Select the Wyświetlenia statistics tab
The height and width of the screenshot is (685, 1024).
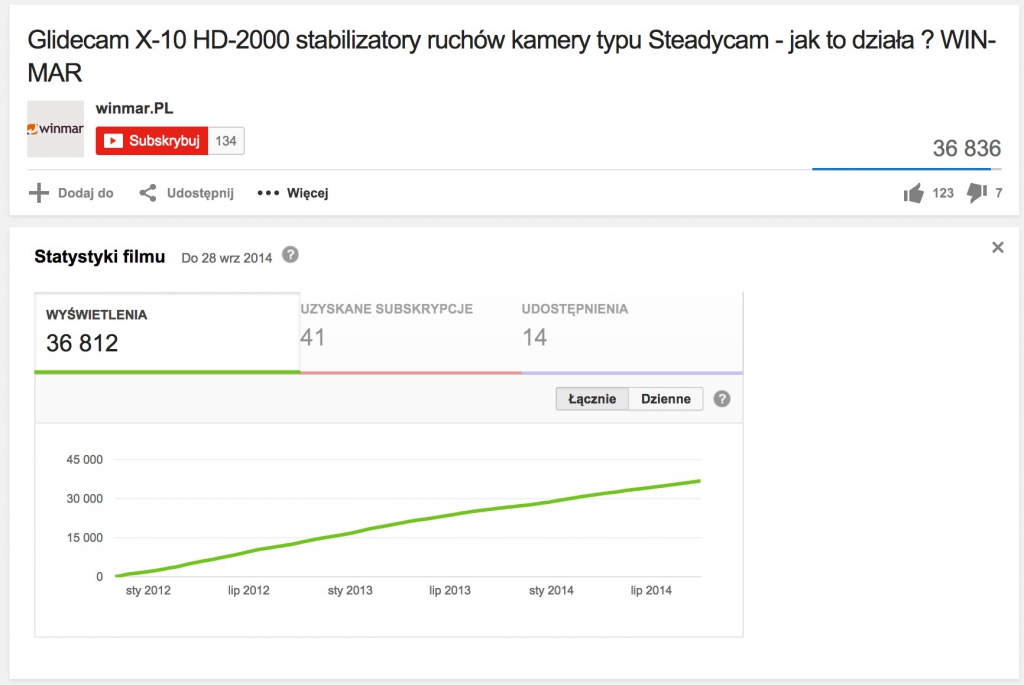(167, 330)
